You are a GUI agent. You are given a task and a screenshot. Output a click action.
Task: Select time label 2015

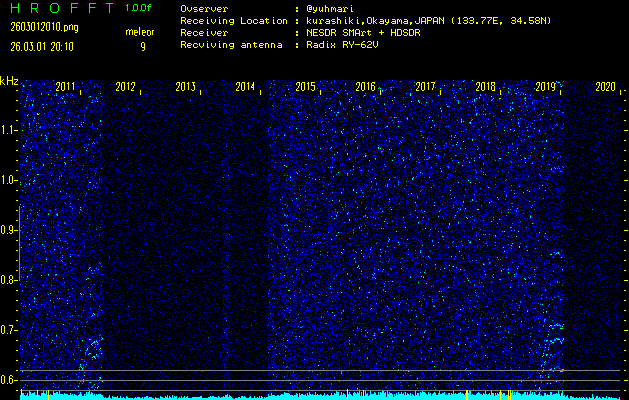[305, 87]
